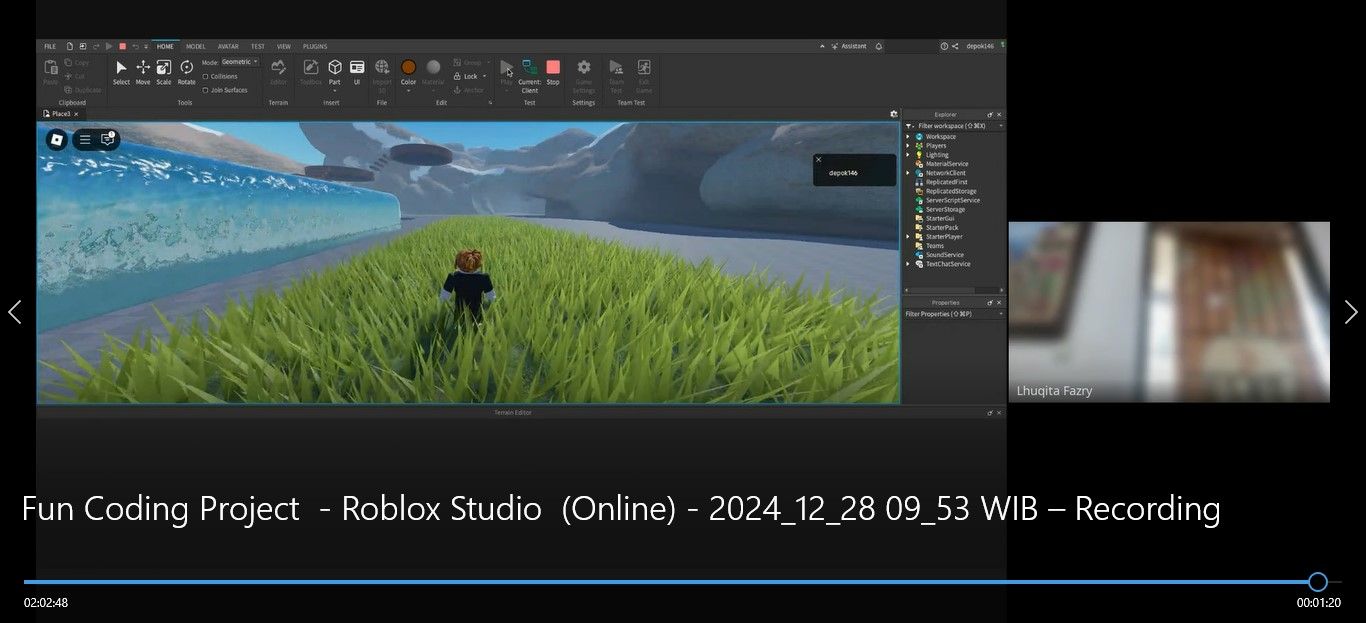Screen dimensions: 1366x623
Task: Click the Lhuqita Fazry webcam thumbnail
Action: coord(1169,312)
